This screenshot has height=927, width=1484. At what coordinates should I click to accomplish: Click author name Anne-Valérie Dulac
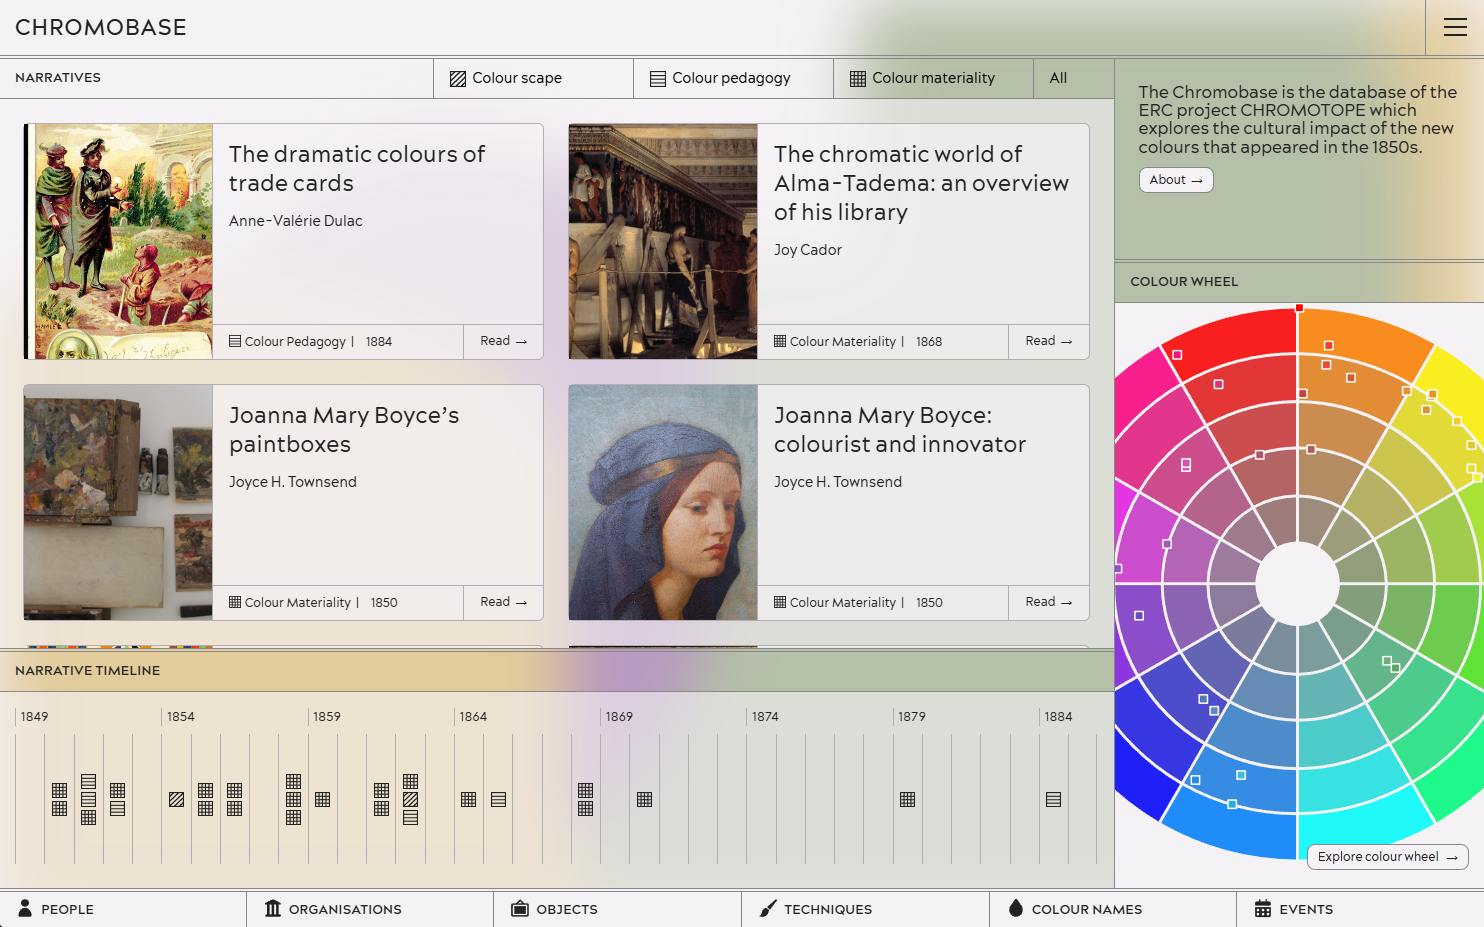tap(296, 221)
